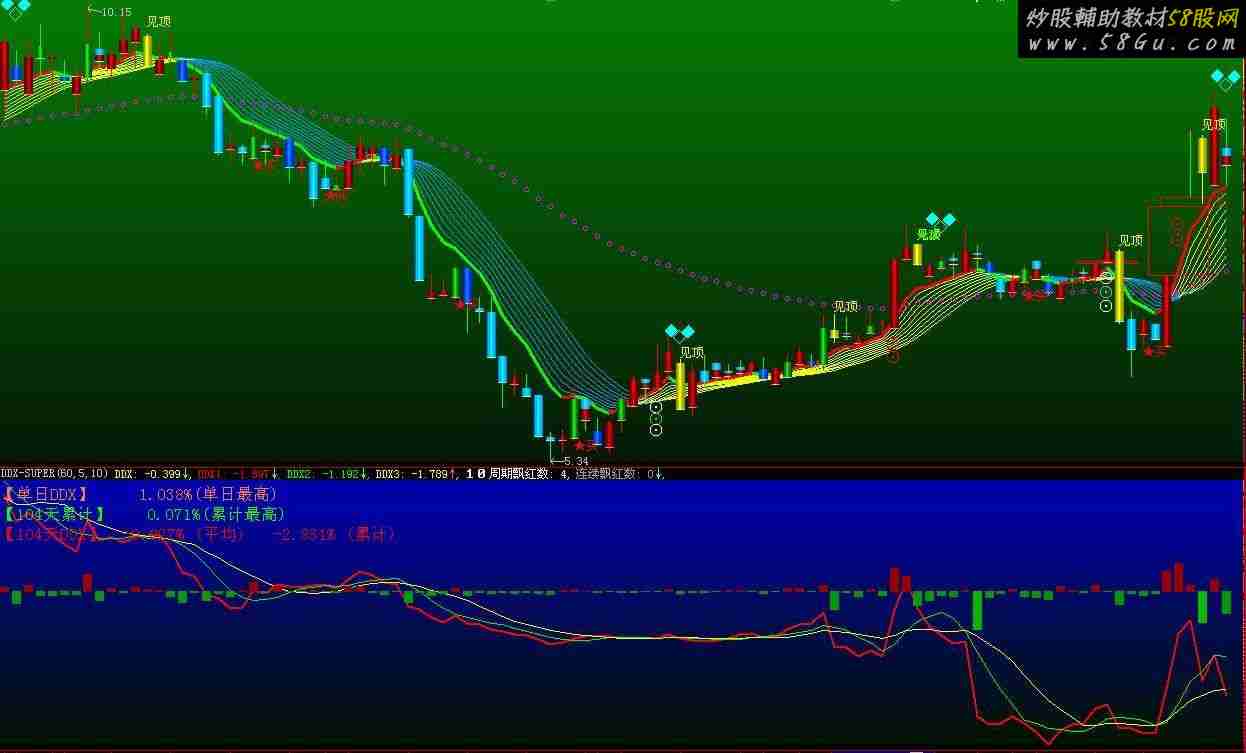Click the 1.038%(单日最高) value
Viewport: 1246px width, 753px height.
[208, 494]
